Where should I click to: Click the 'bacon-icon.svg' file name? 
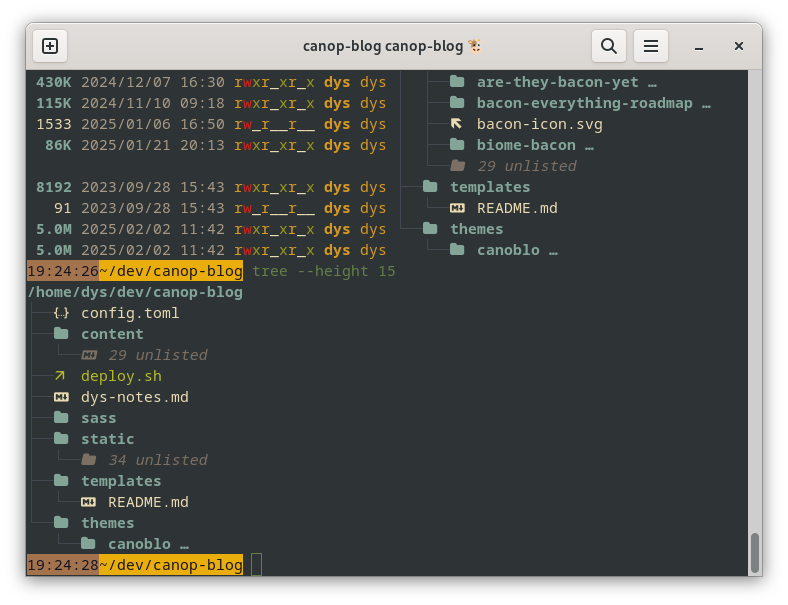click(x=540, y=124)
